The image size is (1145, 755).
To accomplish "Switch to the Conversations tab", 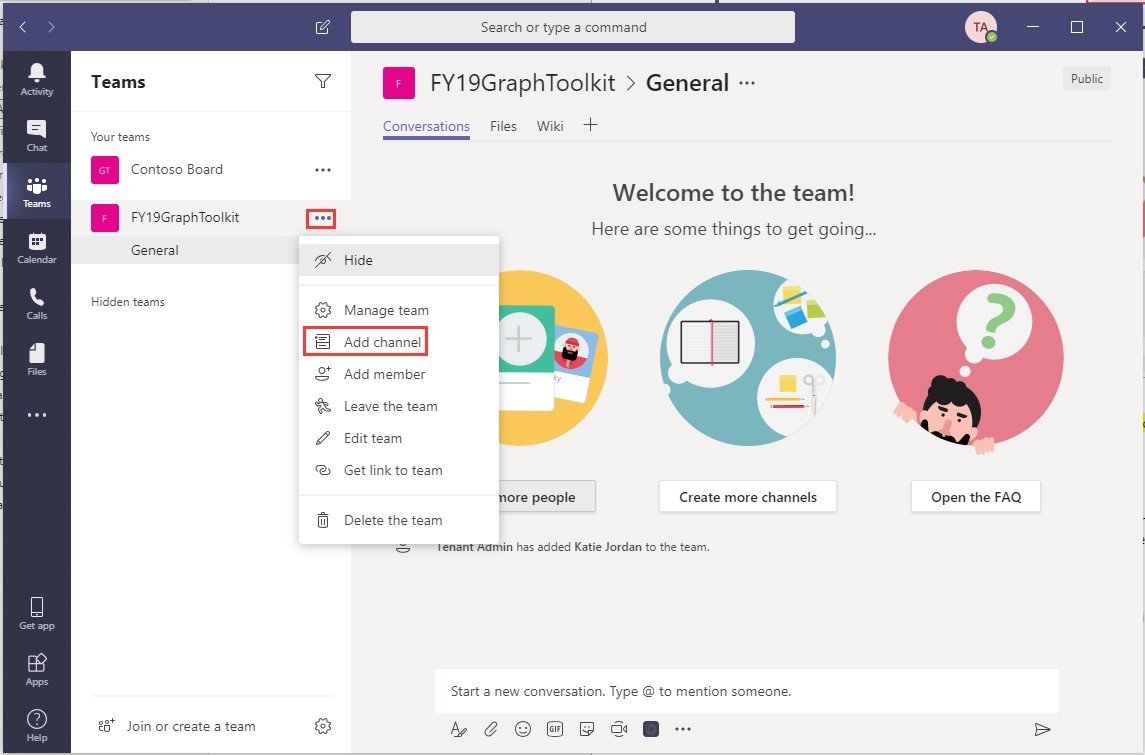I will tap(426, 126).
